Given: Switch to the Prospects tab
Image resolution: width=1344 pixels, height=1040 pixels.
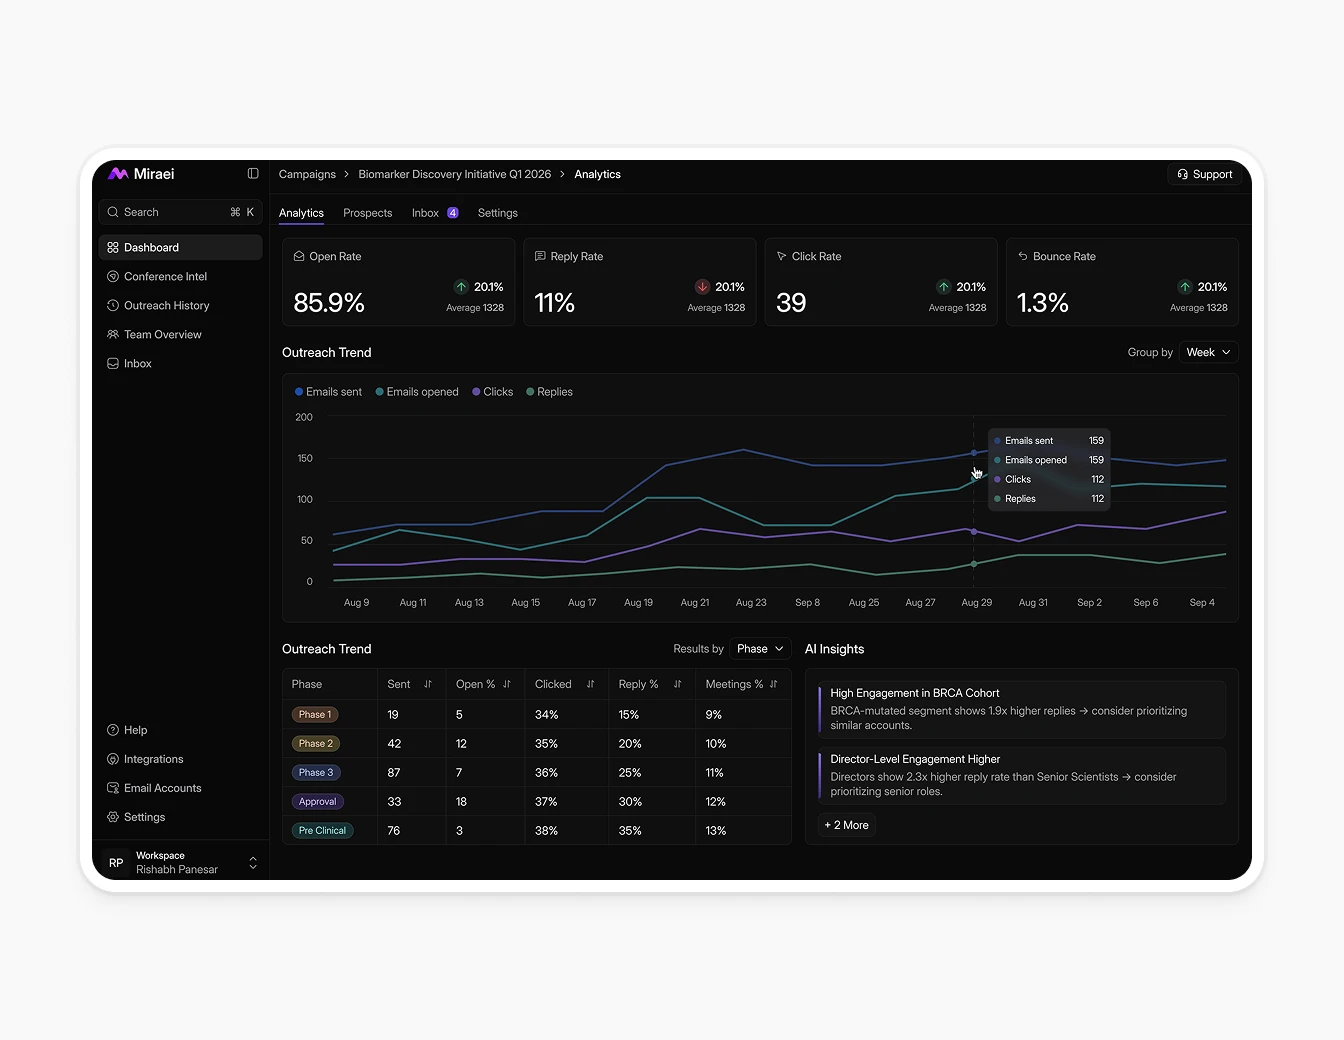Looking at the screenshot, I should [367, 212].
